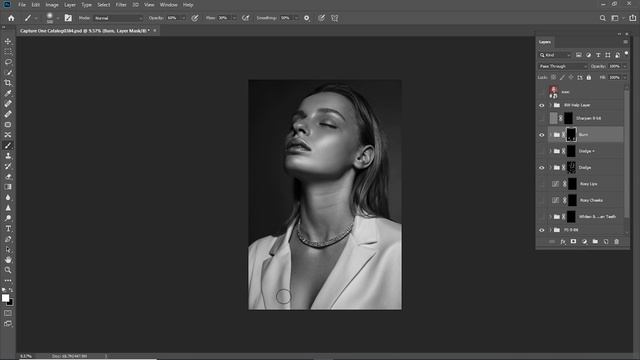Open the Image menu
Image resolution: width=640 pixels, height=360 pixels.
52,5
